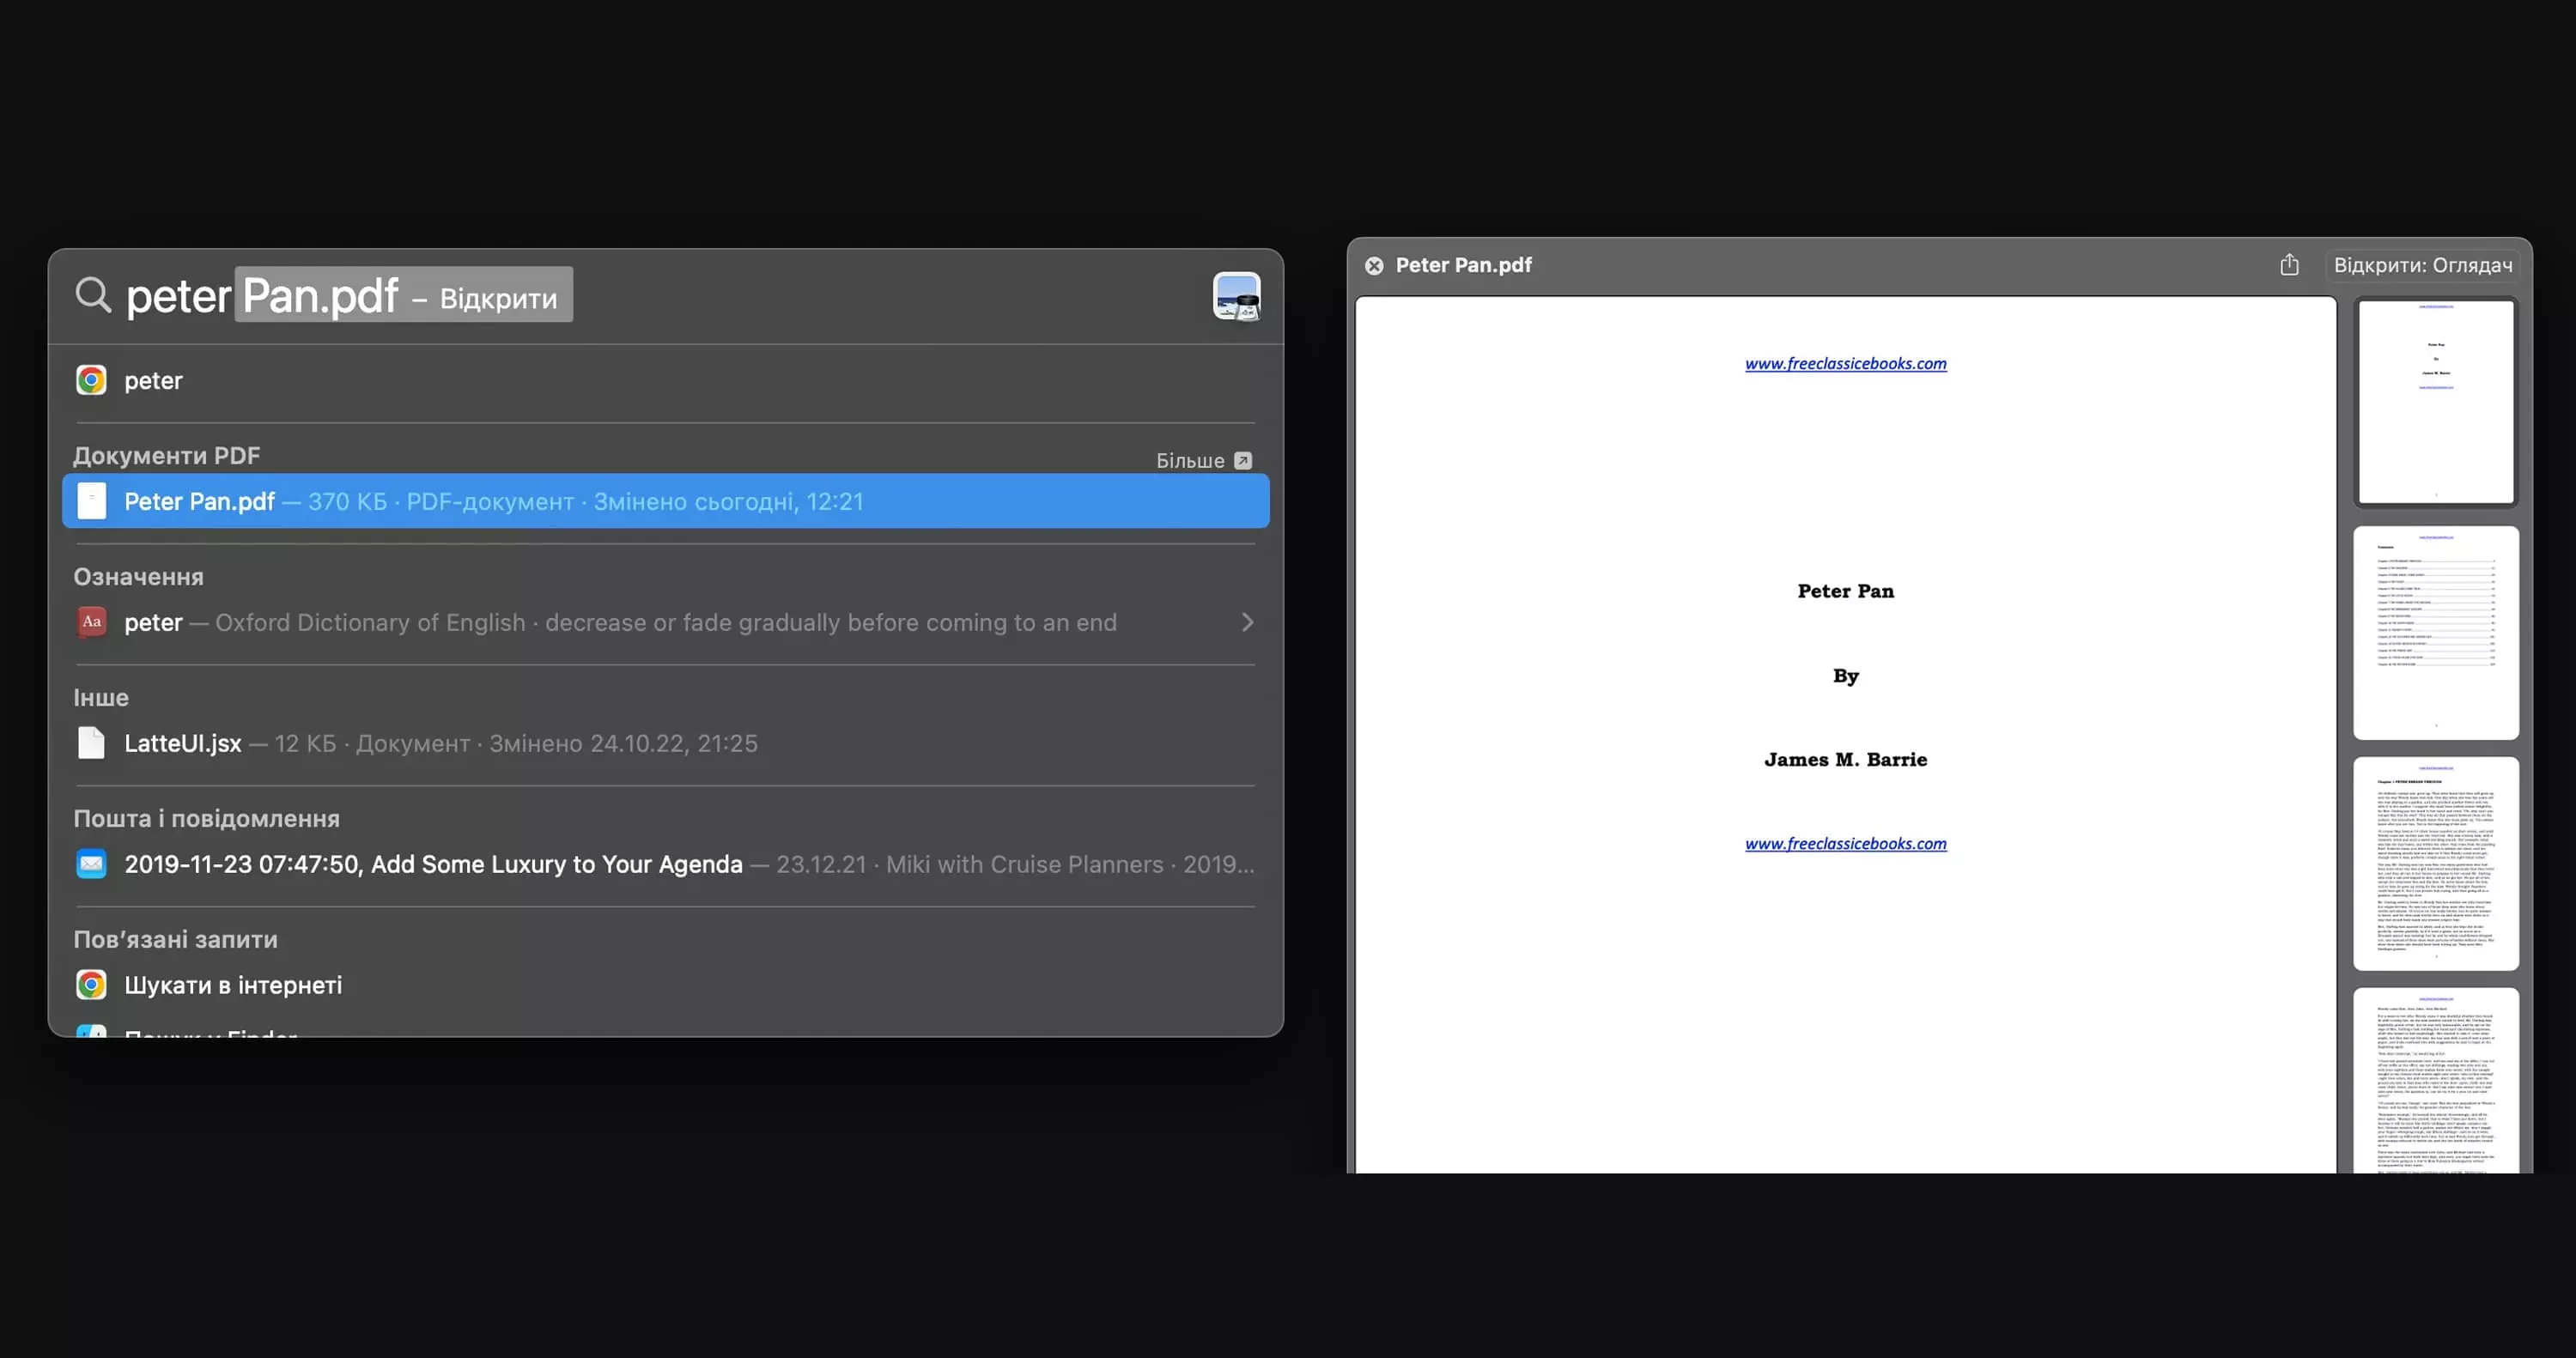This screenshot has height=1358, width=2576.
Task: Select the Oxford Dictionary 'peter' definition row
Action: click(665, 622)
